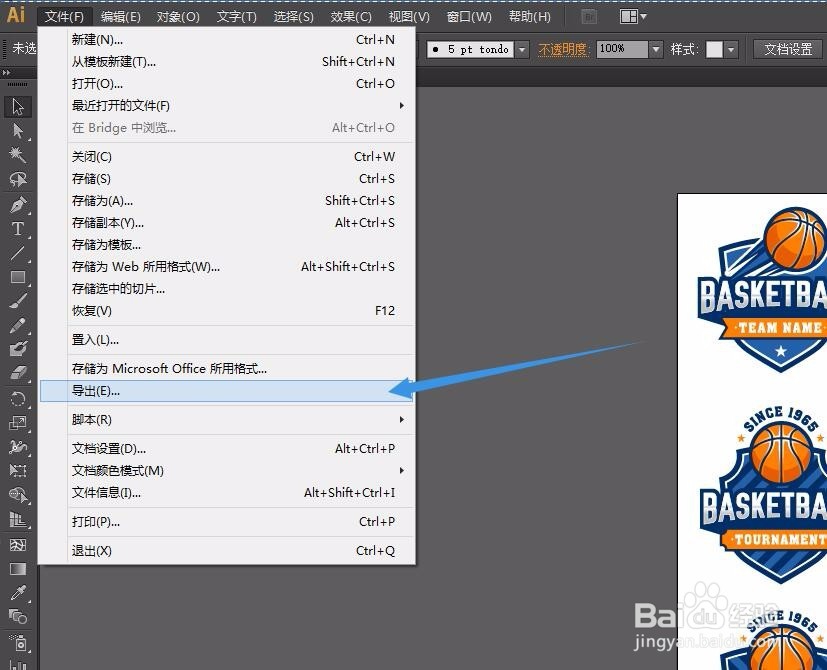Screen dimensions: 827x670
Task: Expand the 文档颜色模式(M) submenu
Action: pyautogui.click(x=402, y=470)
